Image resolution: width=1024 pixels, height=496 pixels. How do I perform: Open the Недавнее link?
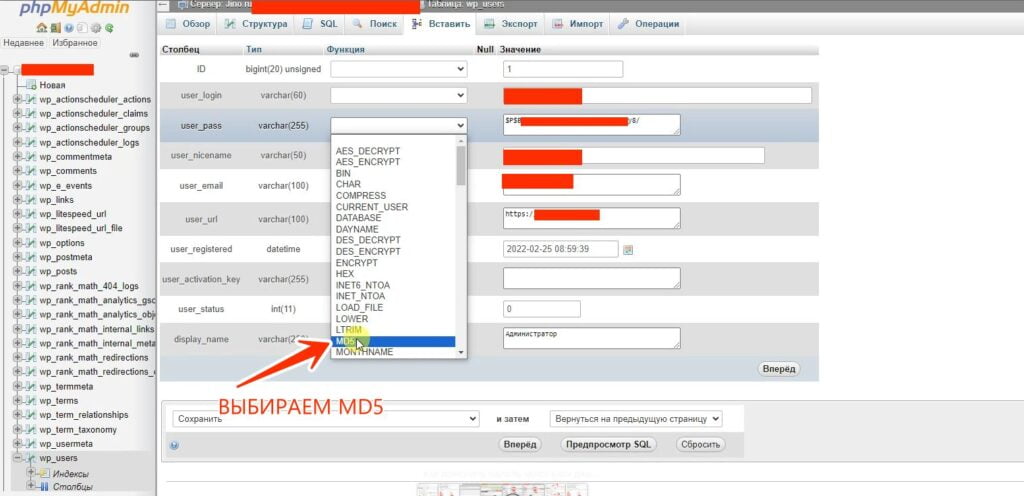pyautogui.click(x=24, y=43)
